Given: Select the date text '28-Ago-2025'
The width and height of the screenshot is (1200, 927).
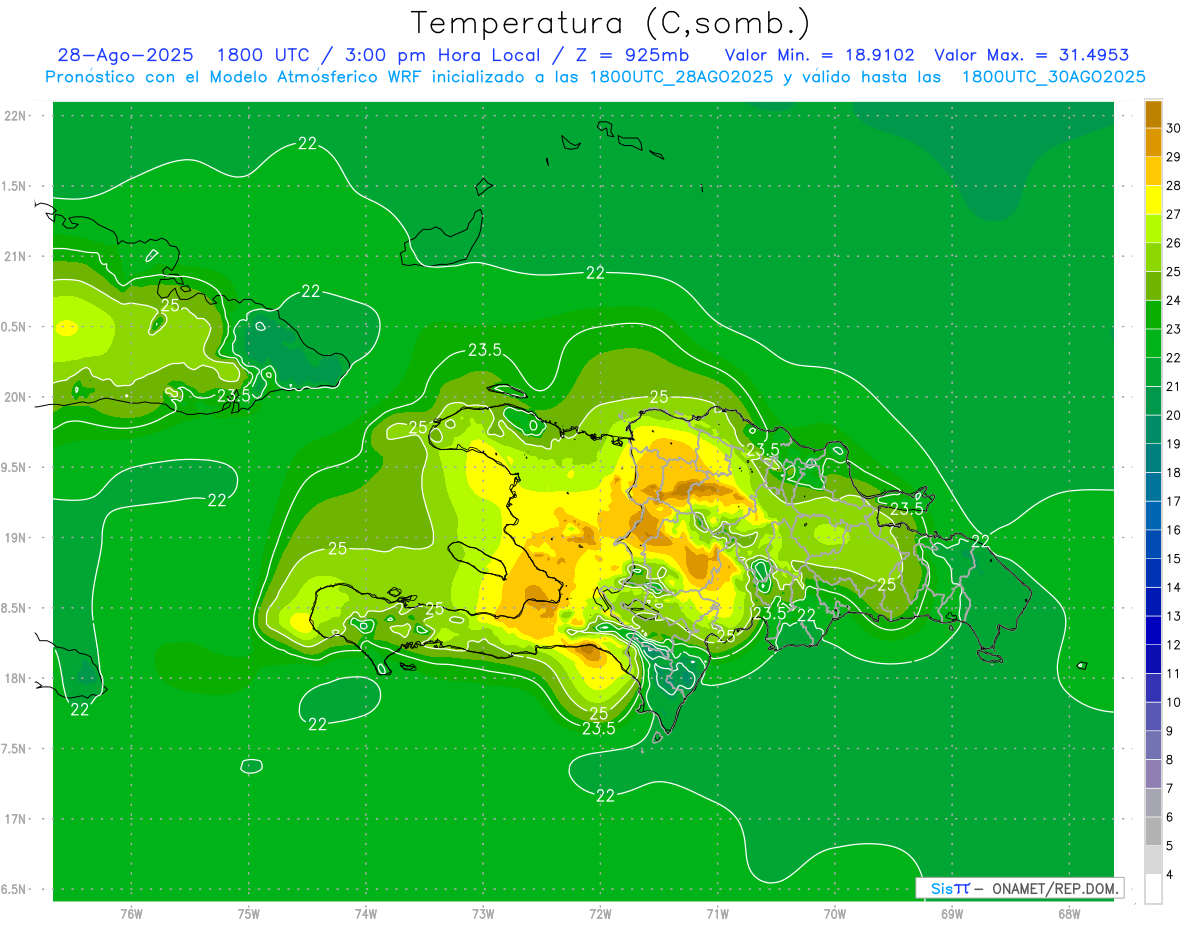Looking at the screenshot, I should pyautogui.click(x=125, y=55).
